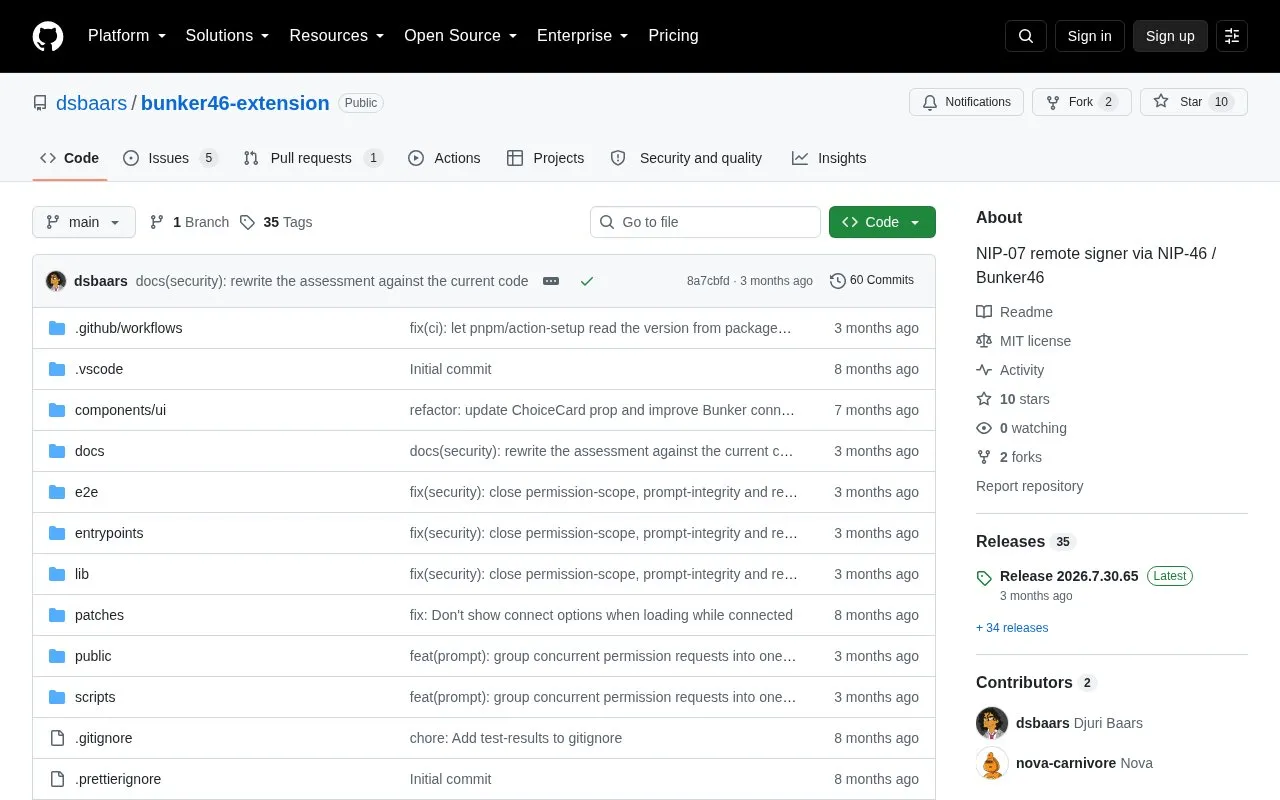Open the Security and quality tab
Screen dimensions: 1280x800
pyautogui.click(x=686, y=158)
